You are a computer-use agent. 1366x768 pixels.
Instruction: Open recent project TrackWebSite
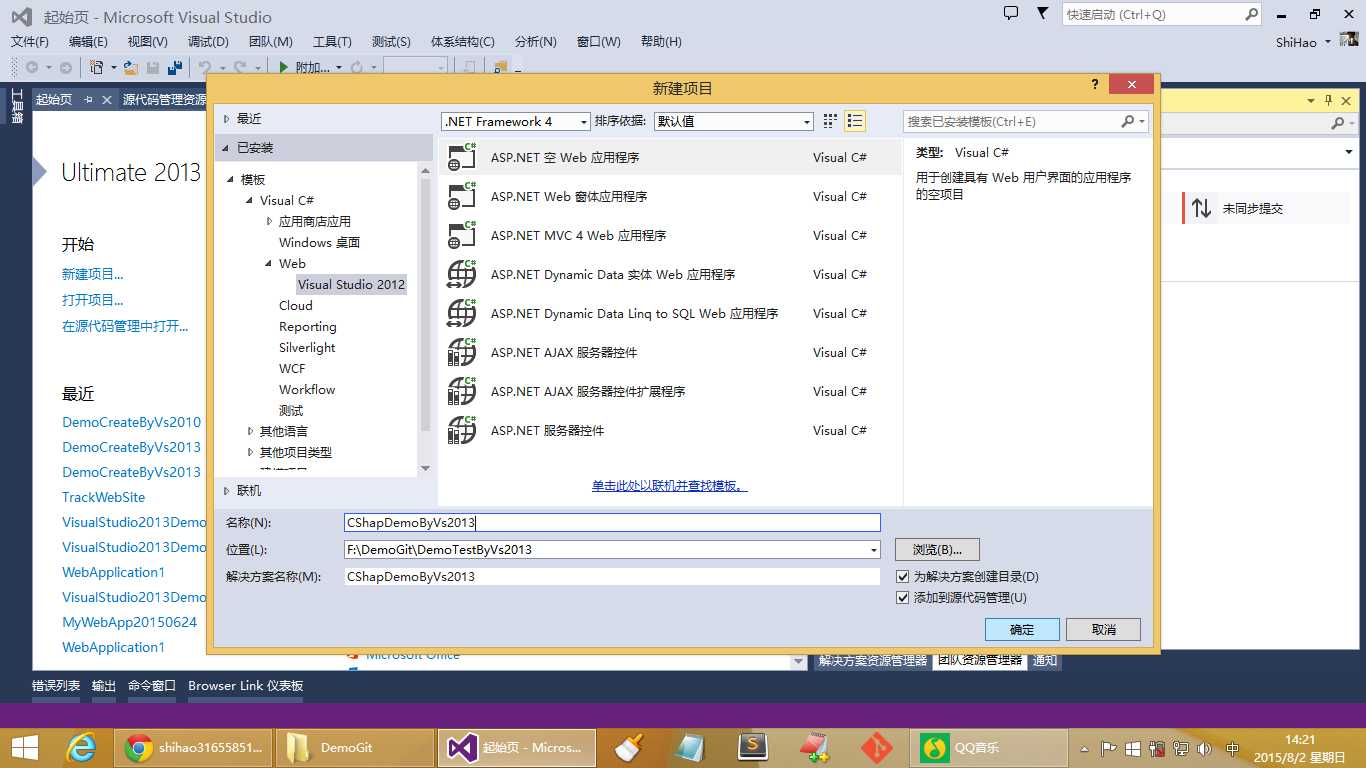(x=104, y=497)
